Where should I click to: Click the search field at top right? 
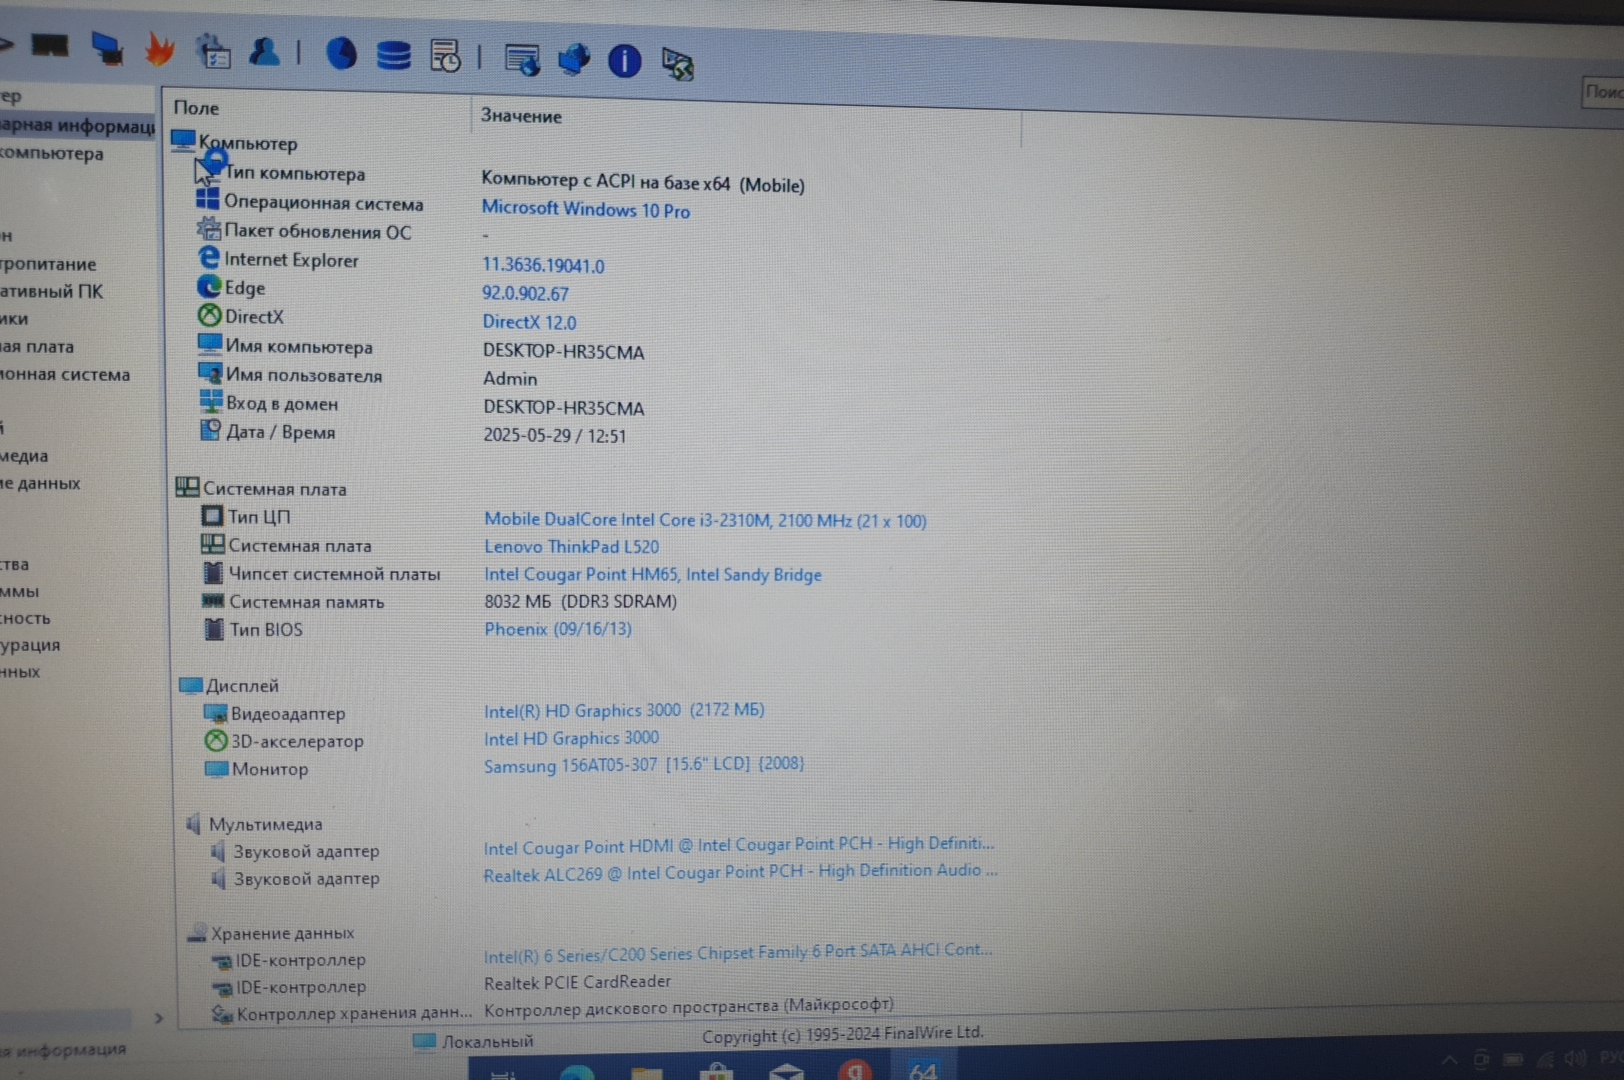tap(1603, 92)
